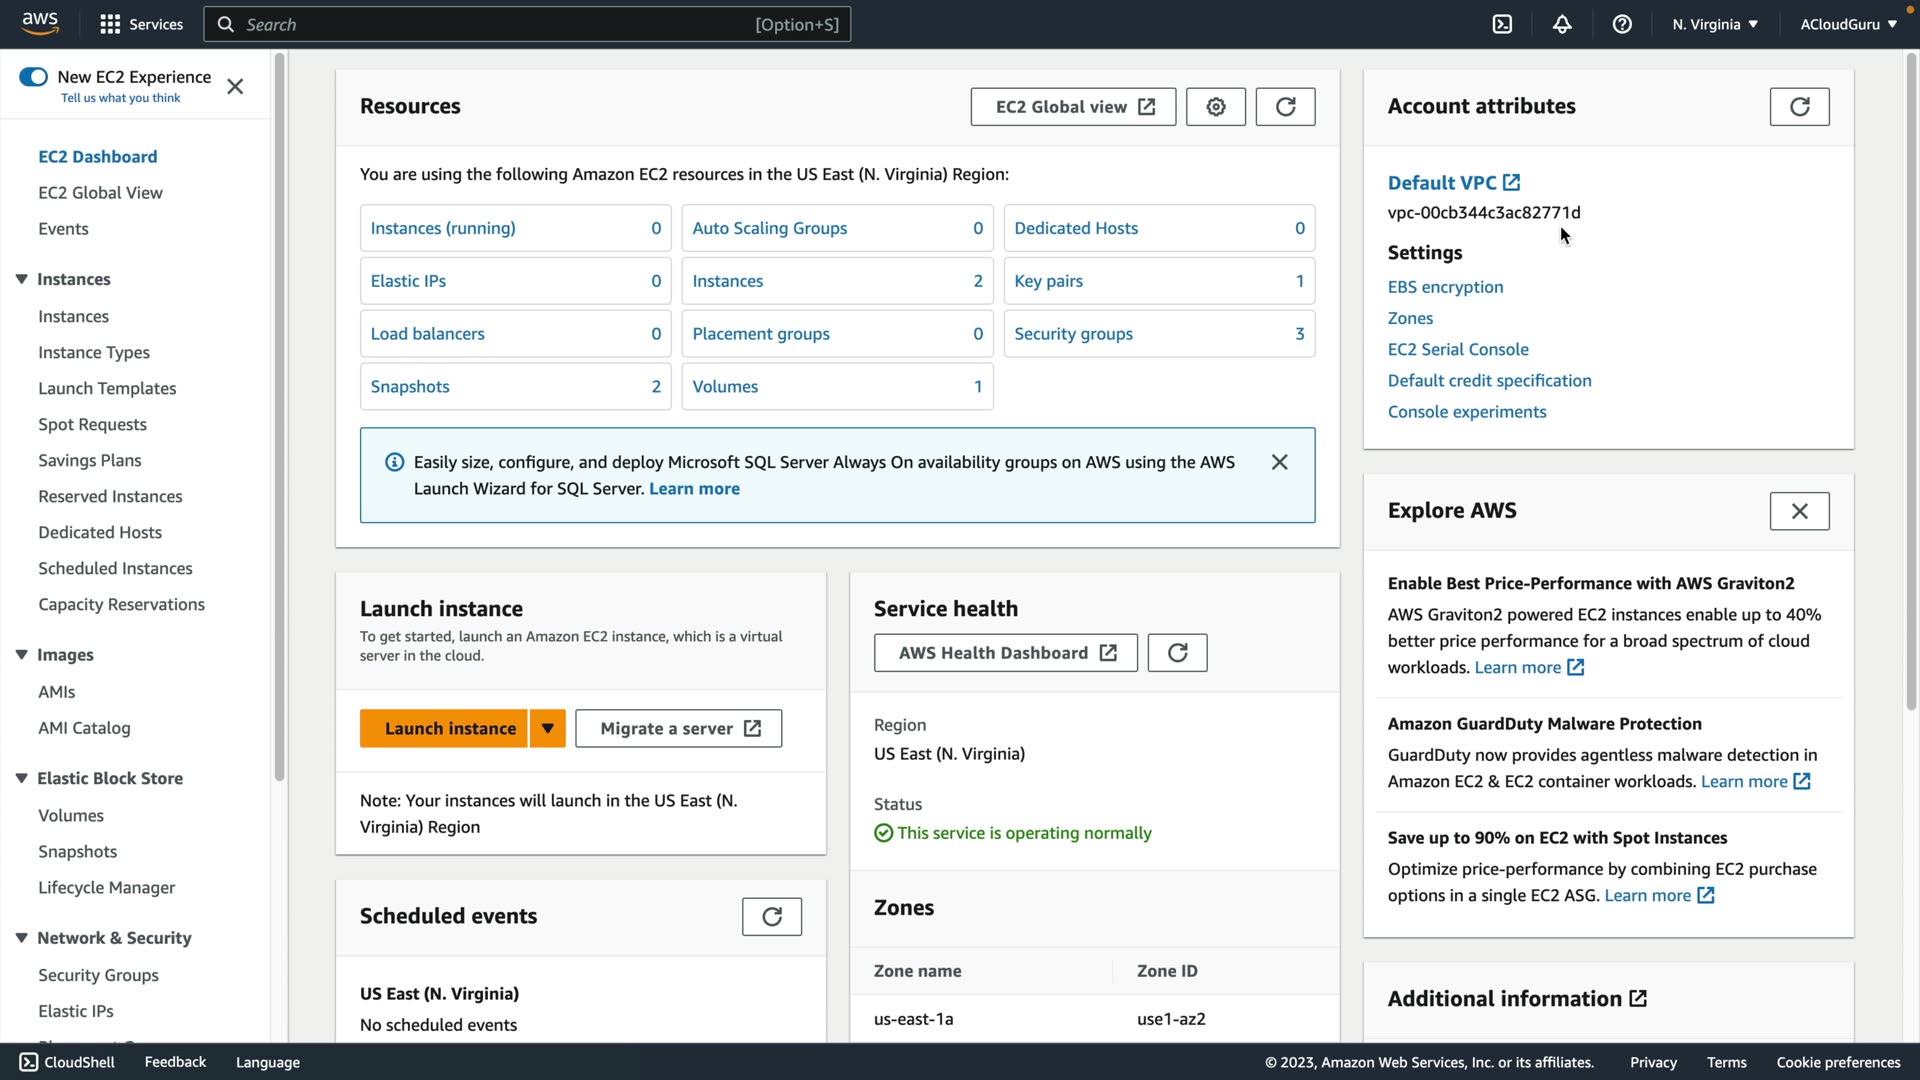Image resolution: width=1920 pixels, height=1080 pixels.
Task: Refresh the Service health section
Action: pos(1177,653)
